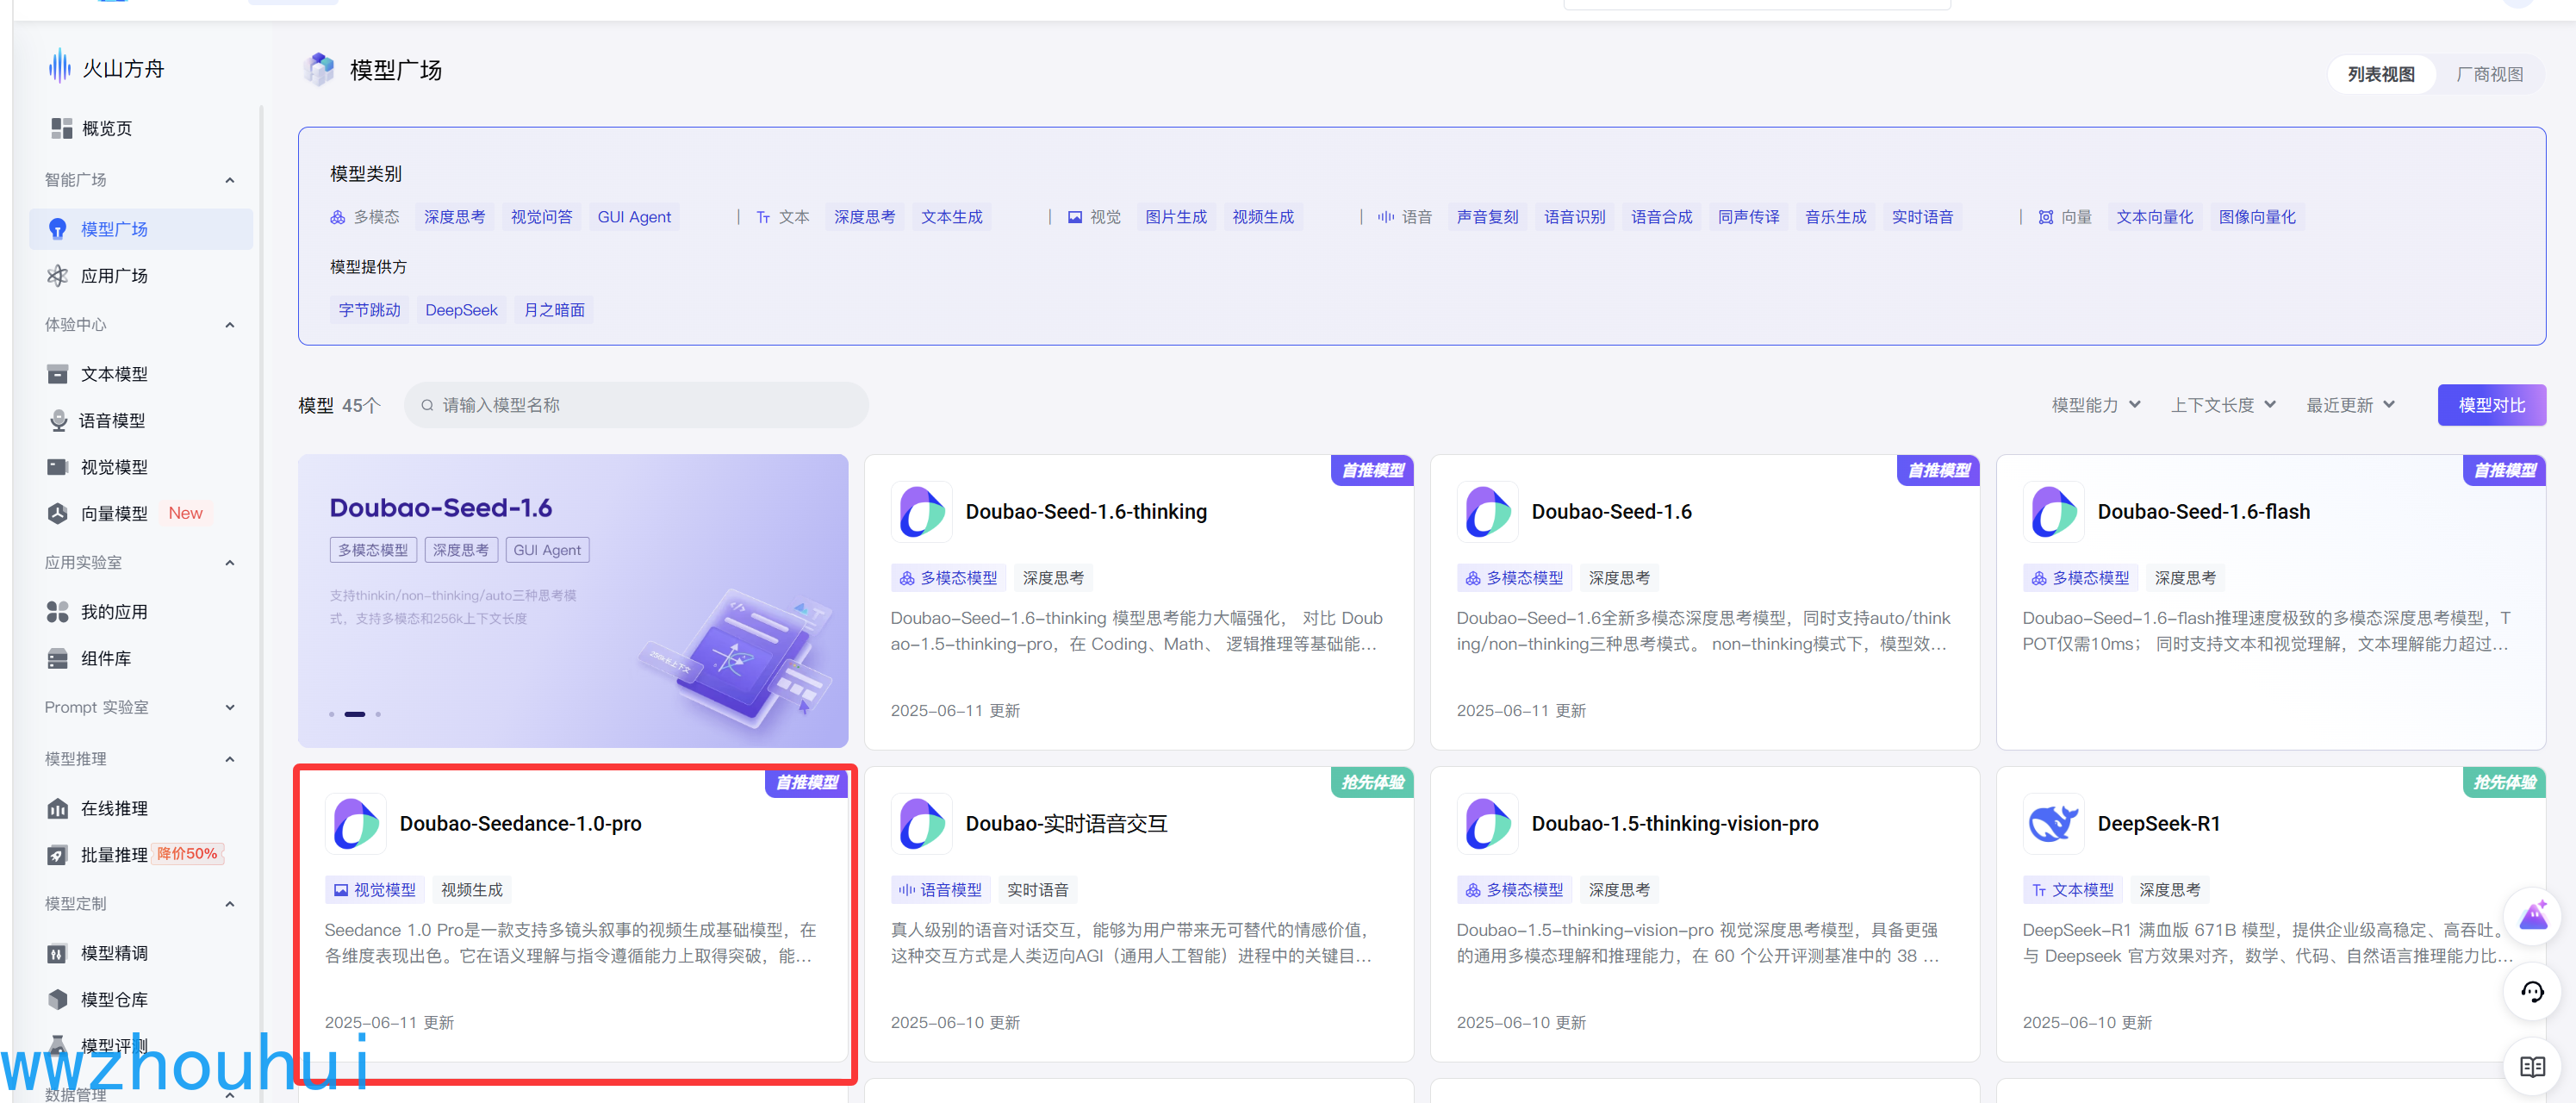Collapse the 体验中心 section
Viewport: 2576px width, 1103px height.
coord(230,325)
